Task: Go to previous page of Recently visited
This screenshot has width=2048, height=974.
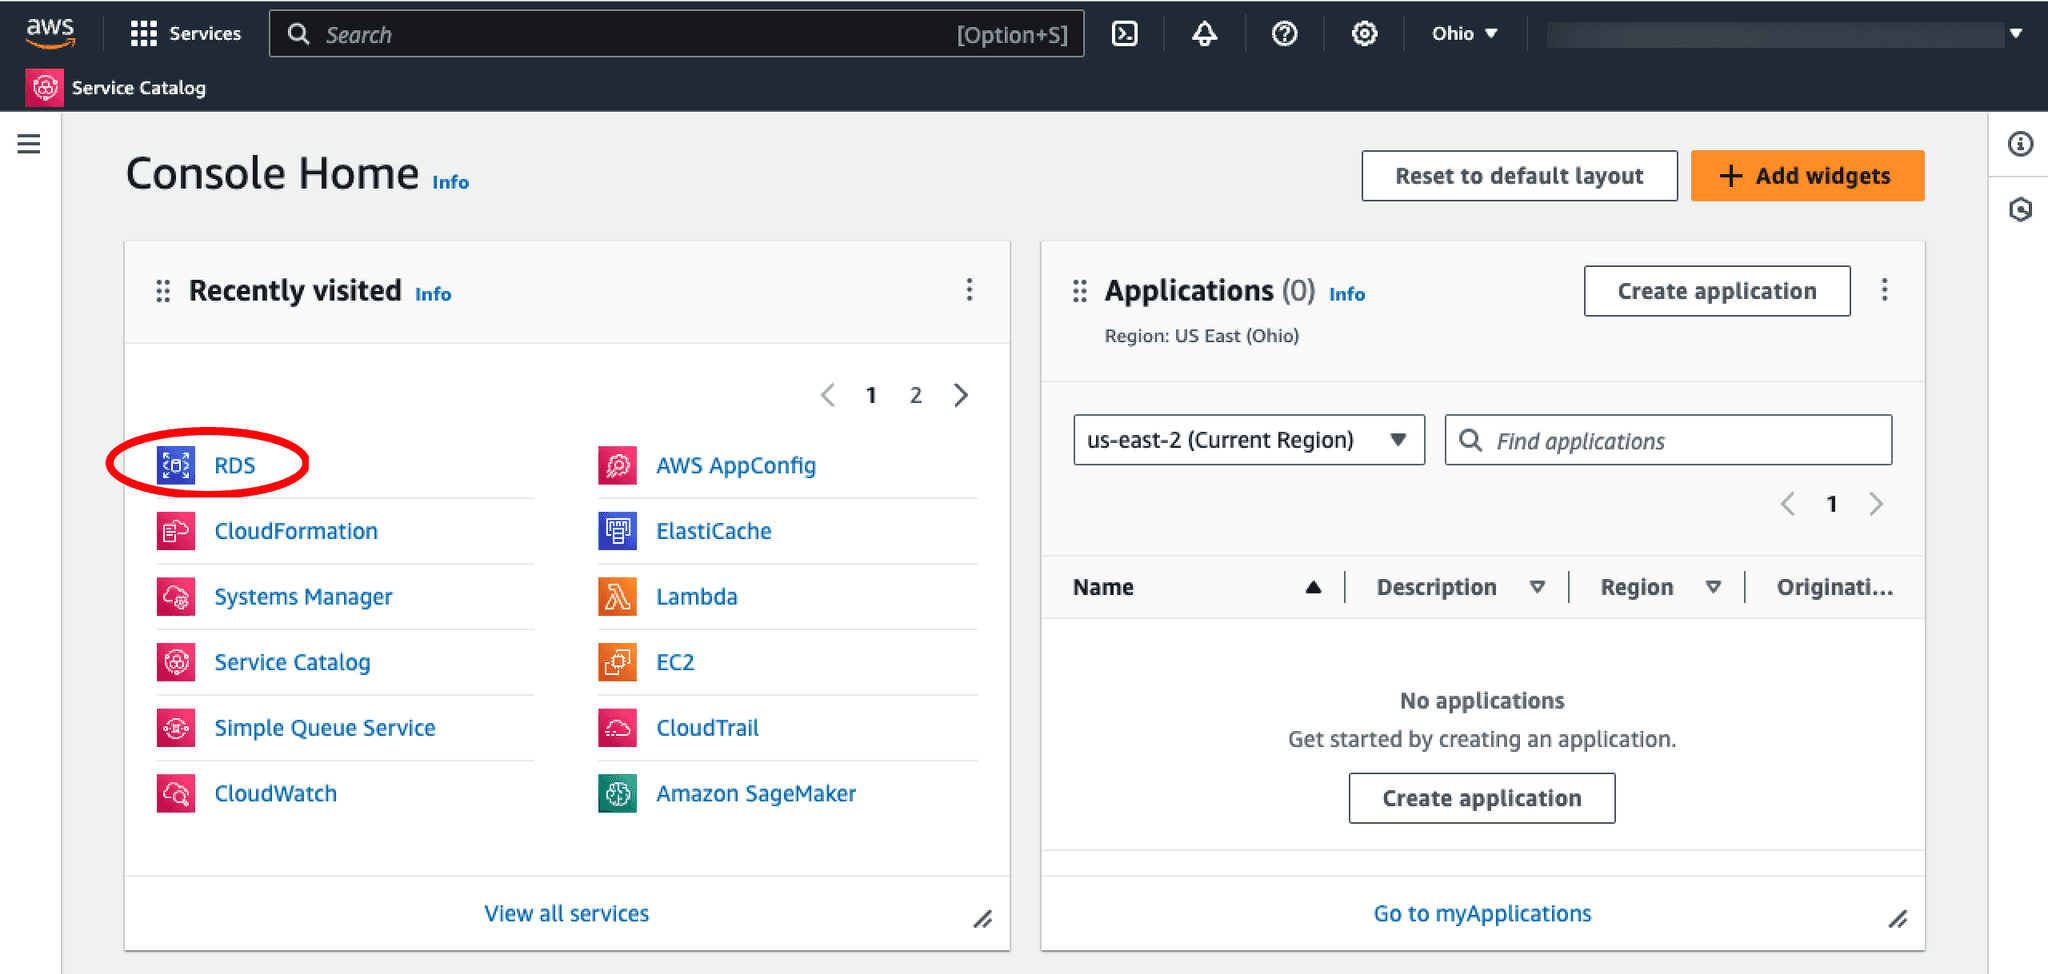Action: pos(828,395)
